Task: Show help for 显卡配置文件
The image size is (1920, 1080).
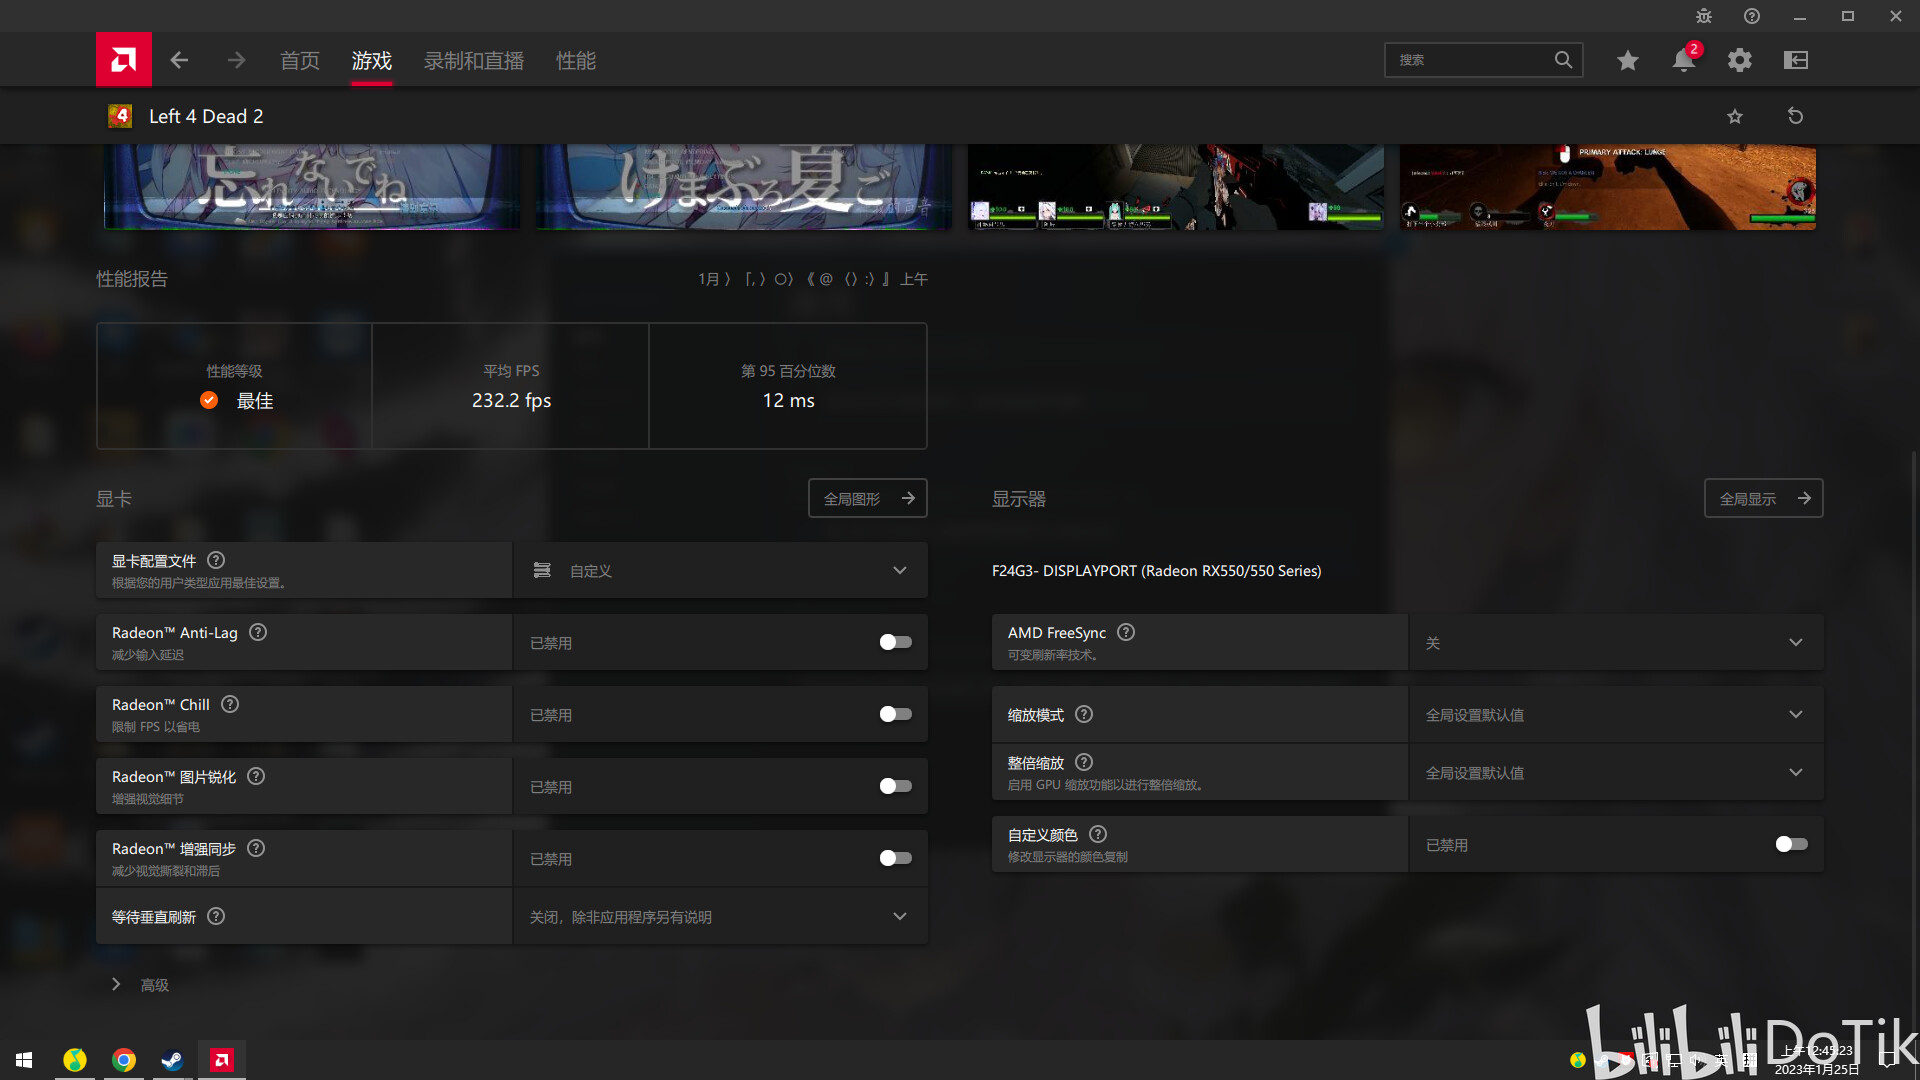Action: point(216,560)
